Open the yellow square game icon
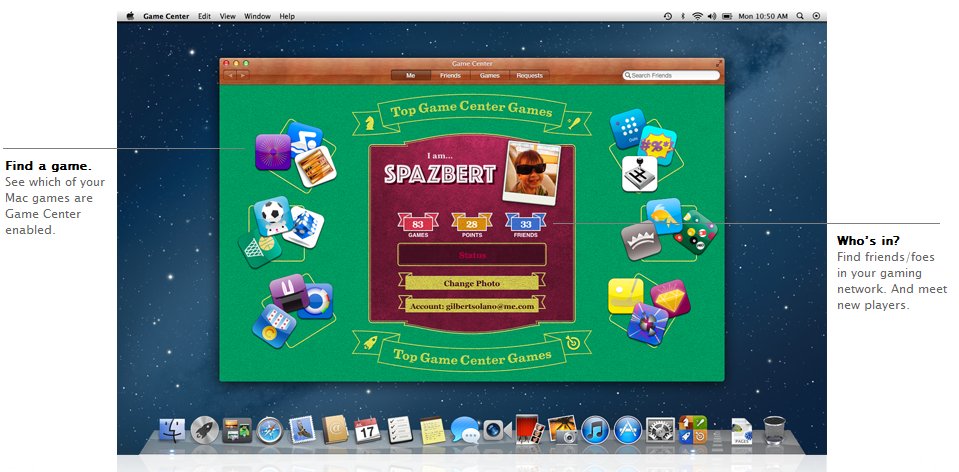 click(626, 296)
